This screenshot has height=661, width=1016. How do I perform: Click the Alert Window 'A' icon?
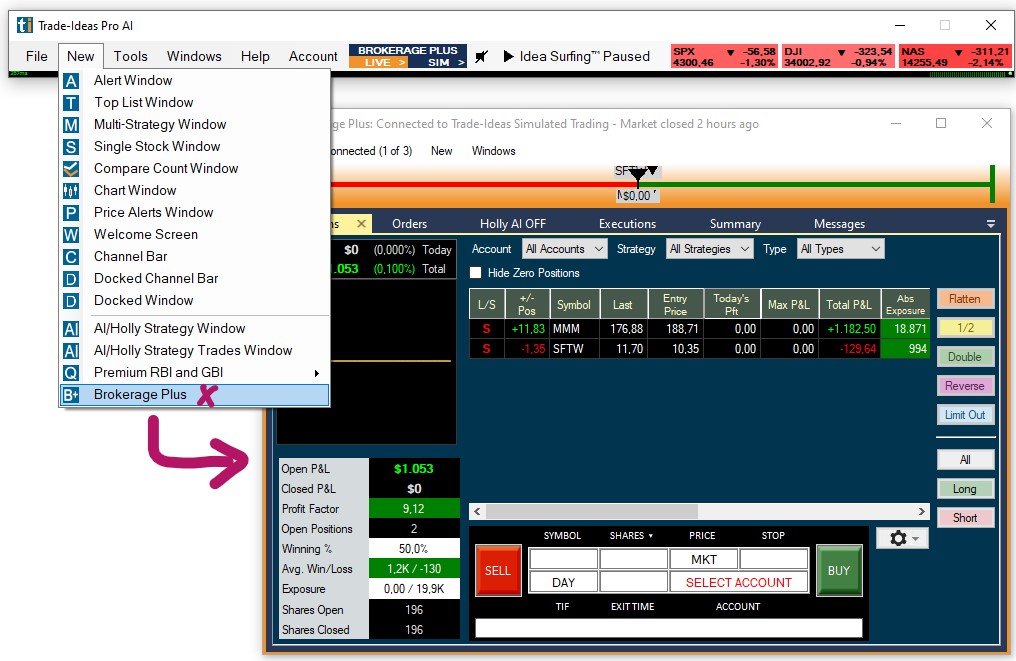click(x=71, y=81)
